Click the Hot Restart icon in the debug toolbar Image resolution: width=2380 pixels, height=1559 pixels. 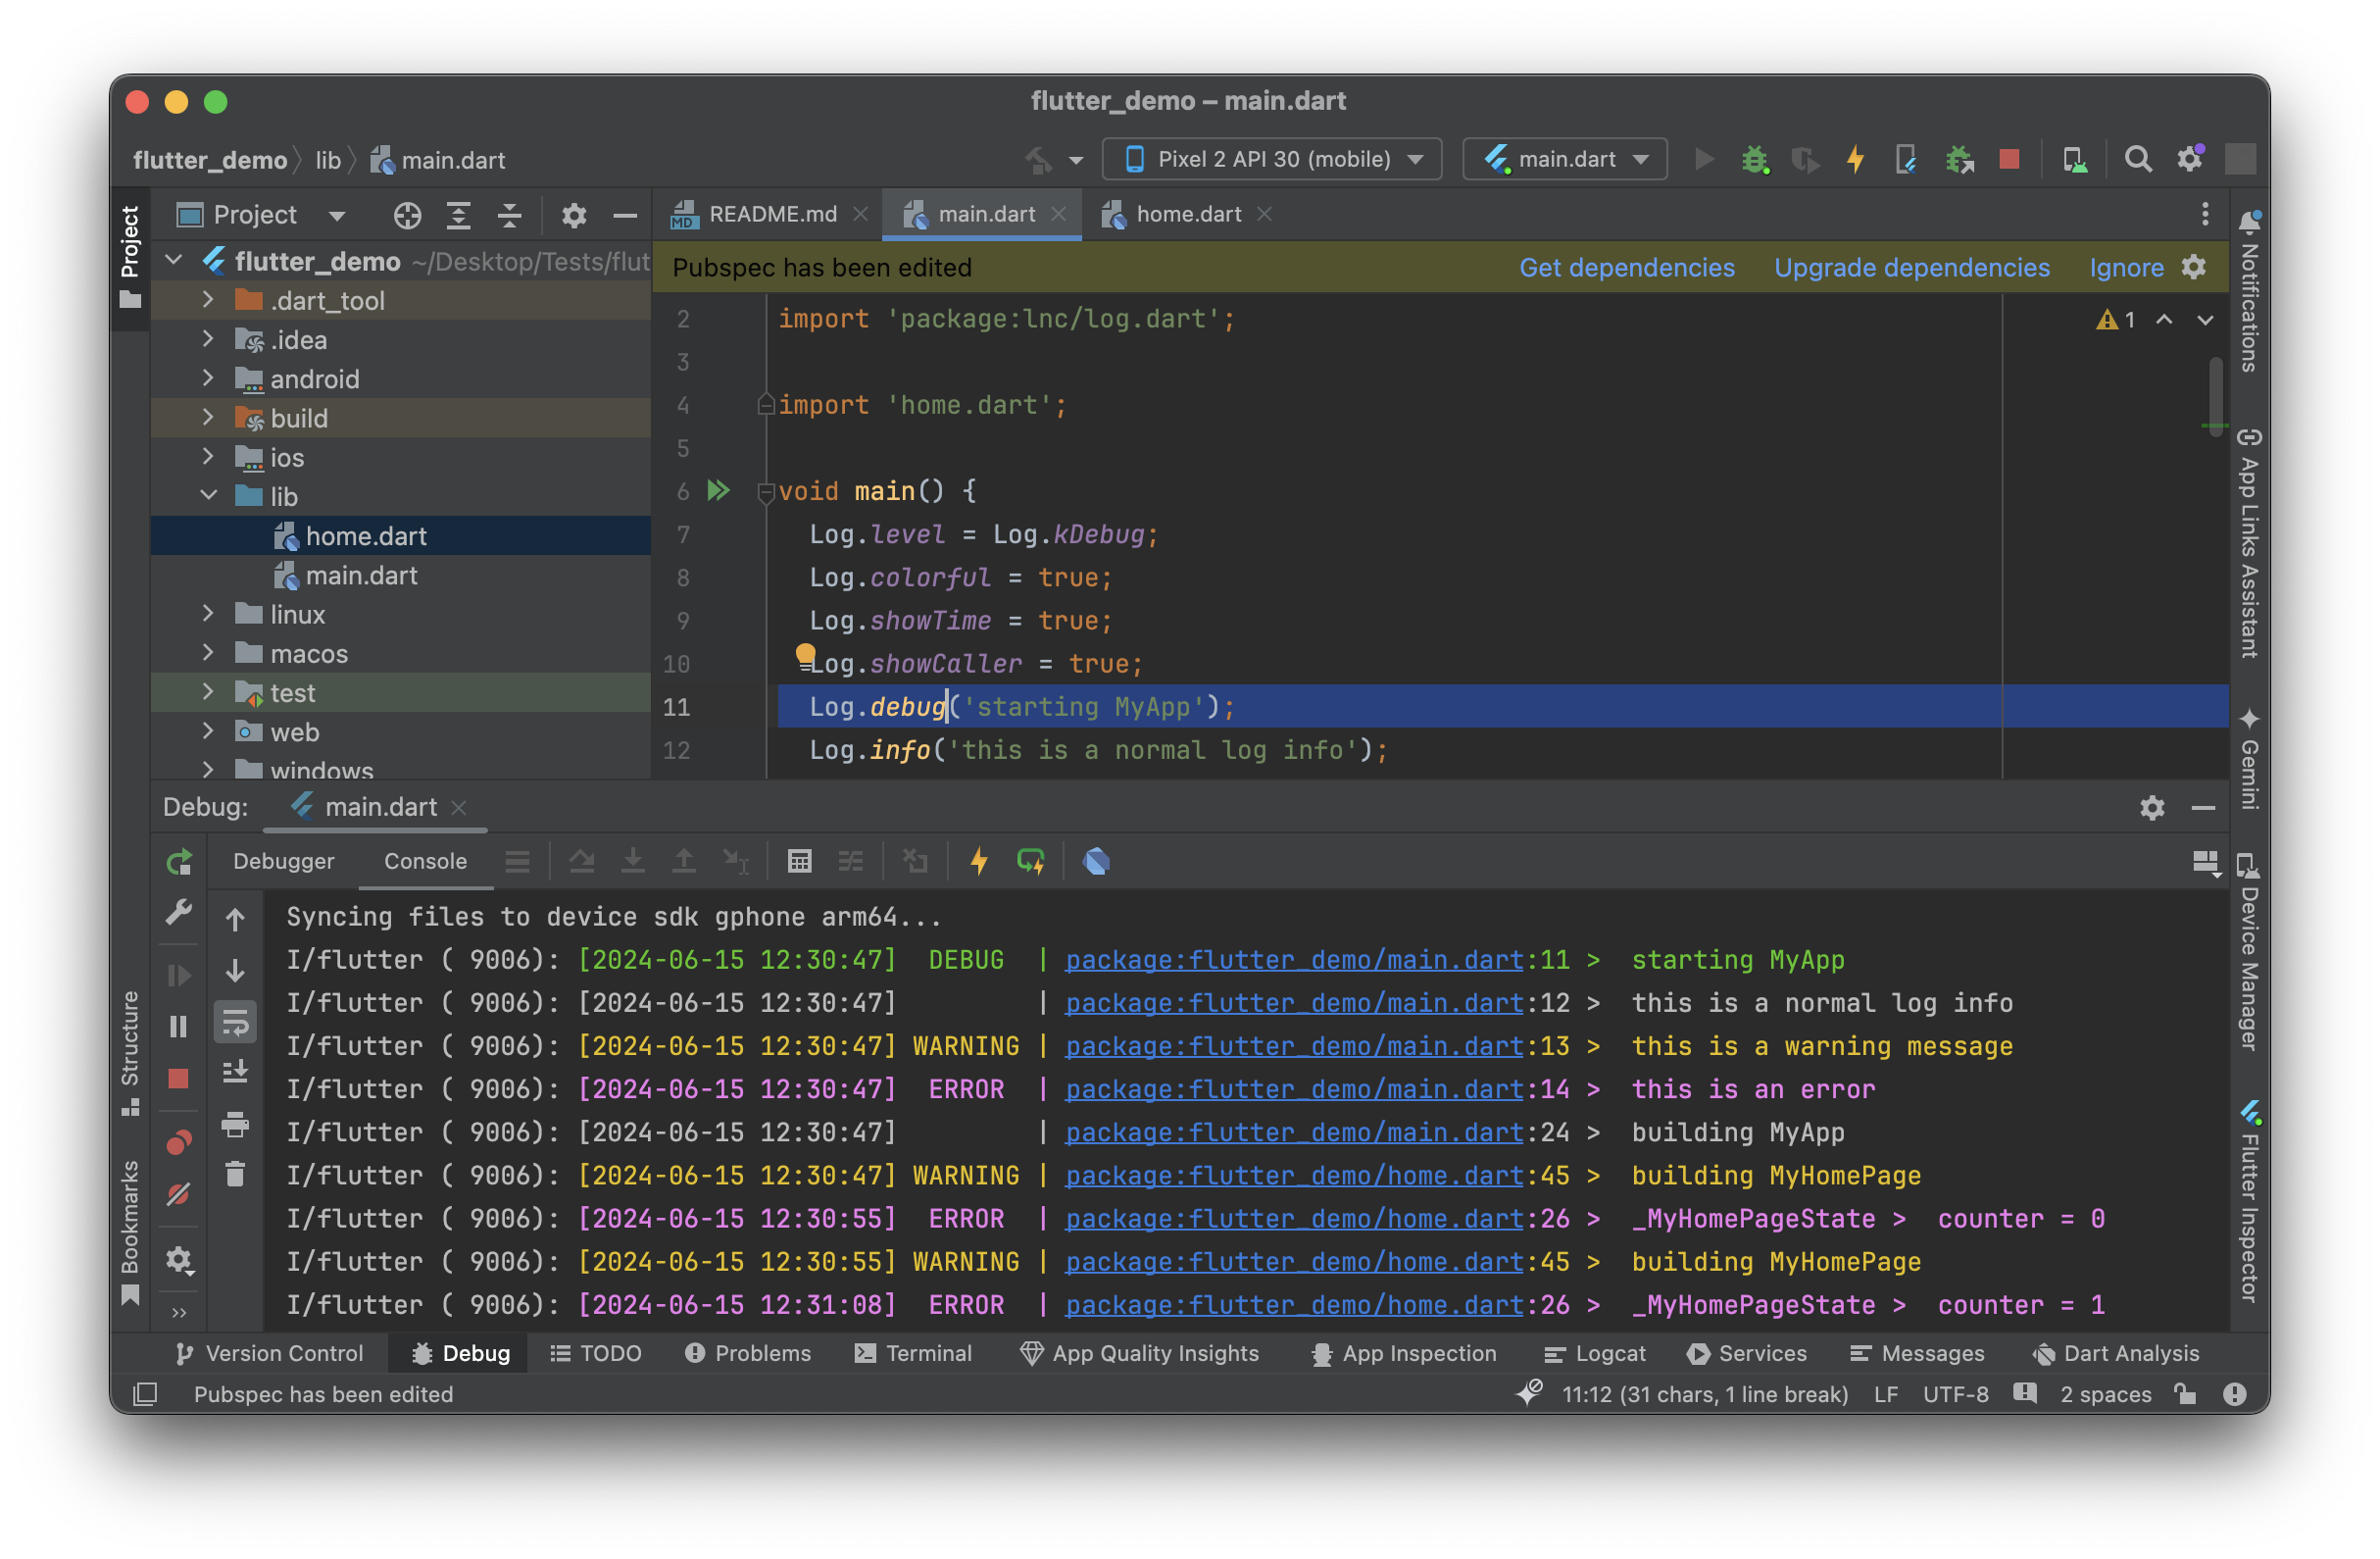pos(1030,862)
